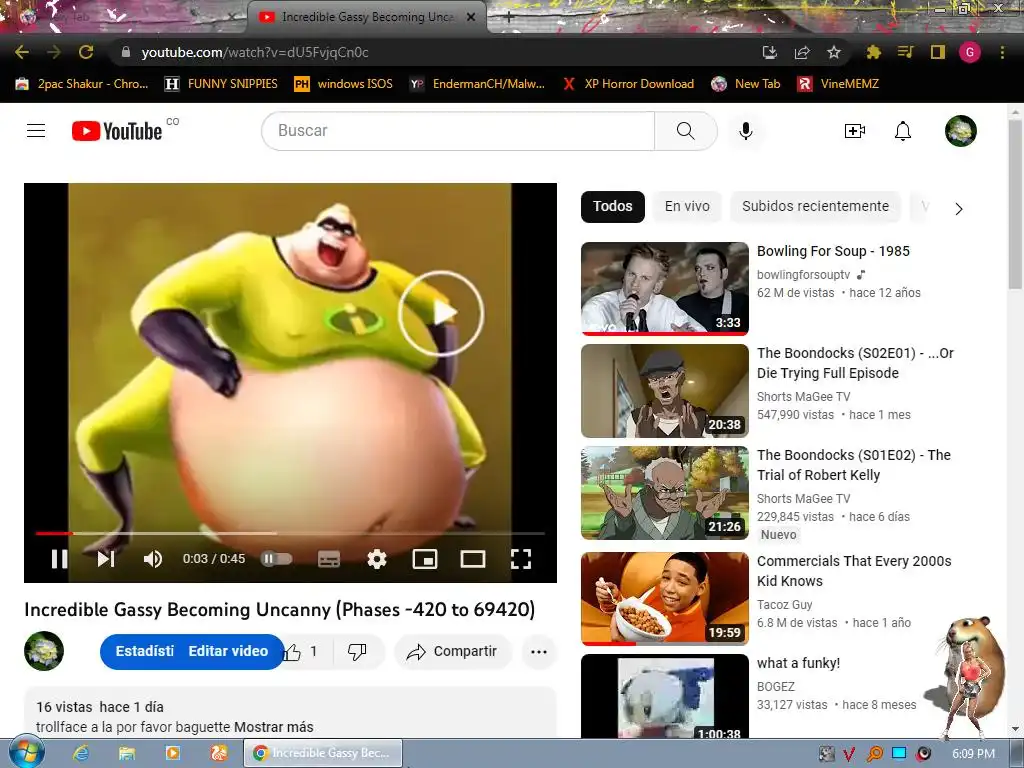Image resolution: width=1024 pixels, height=768 pixels.
Task: Mute the video volume
Action: [x=152, y=559]
